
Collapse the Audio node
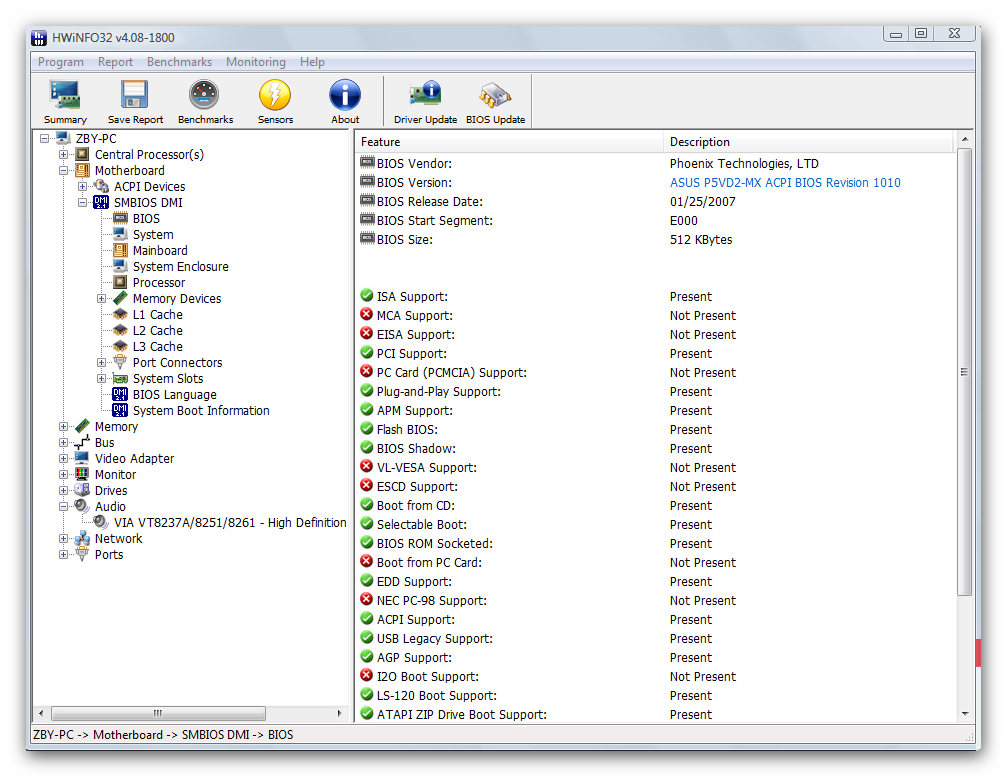point(64,506)
